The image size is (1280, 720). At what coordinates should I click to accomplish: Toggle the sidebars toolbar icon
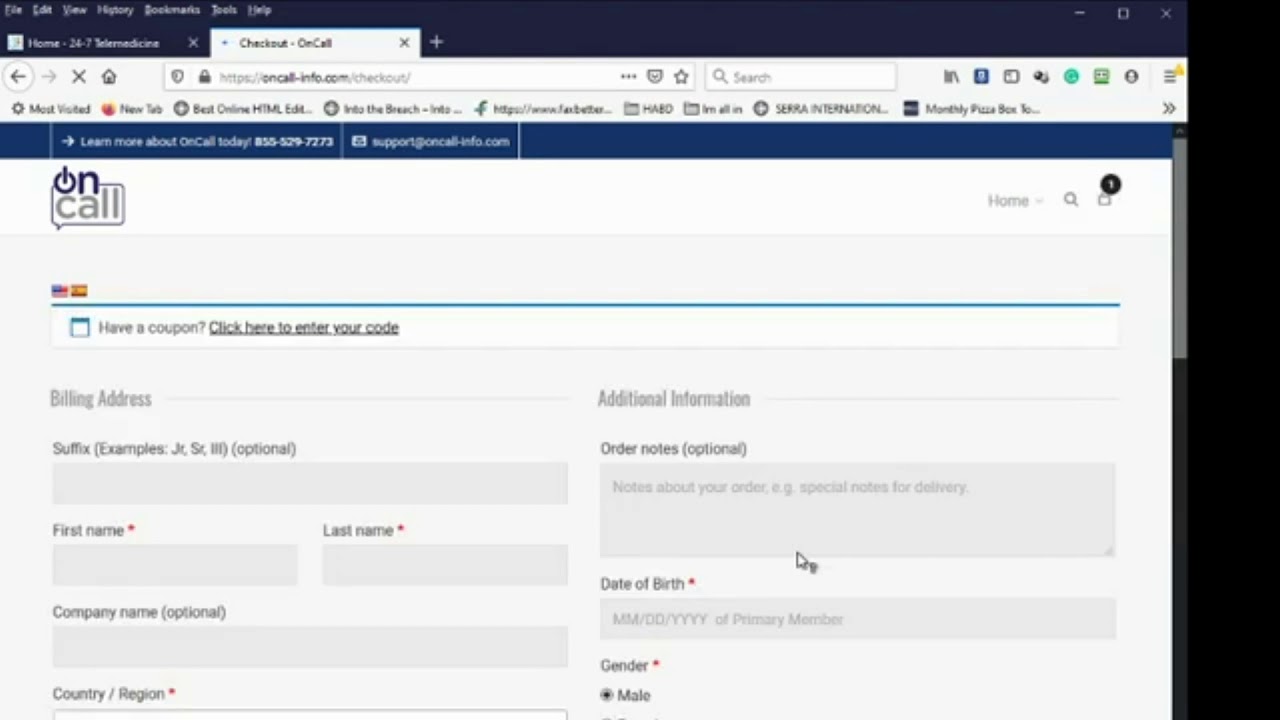[x=1011, y=77]
